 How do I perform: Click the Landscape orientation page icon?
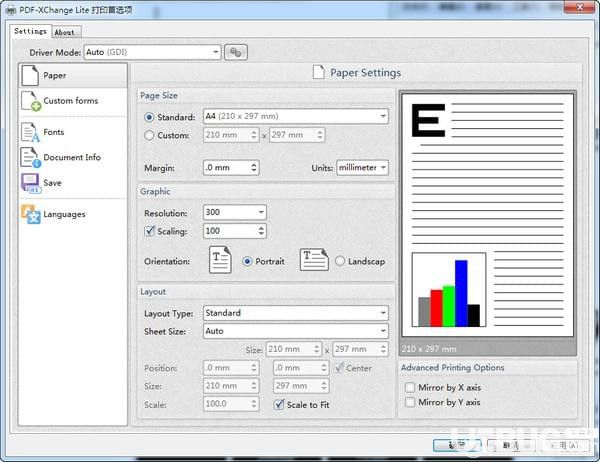(x=314, y=260)
